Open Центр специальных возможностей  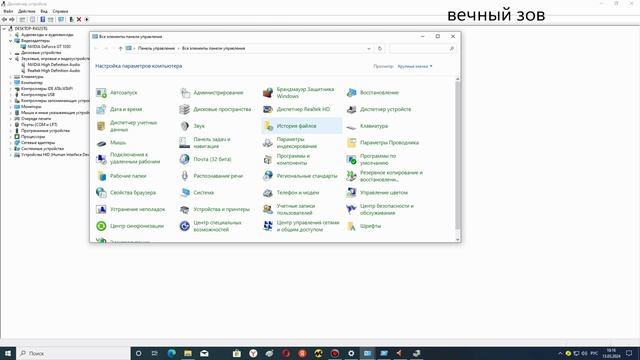point(211,226)
